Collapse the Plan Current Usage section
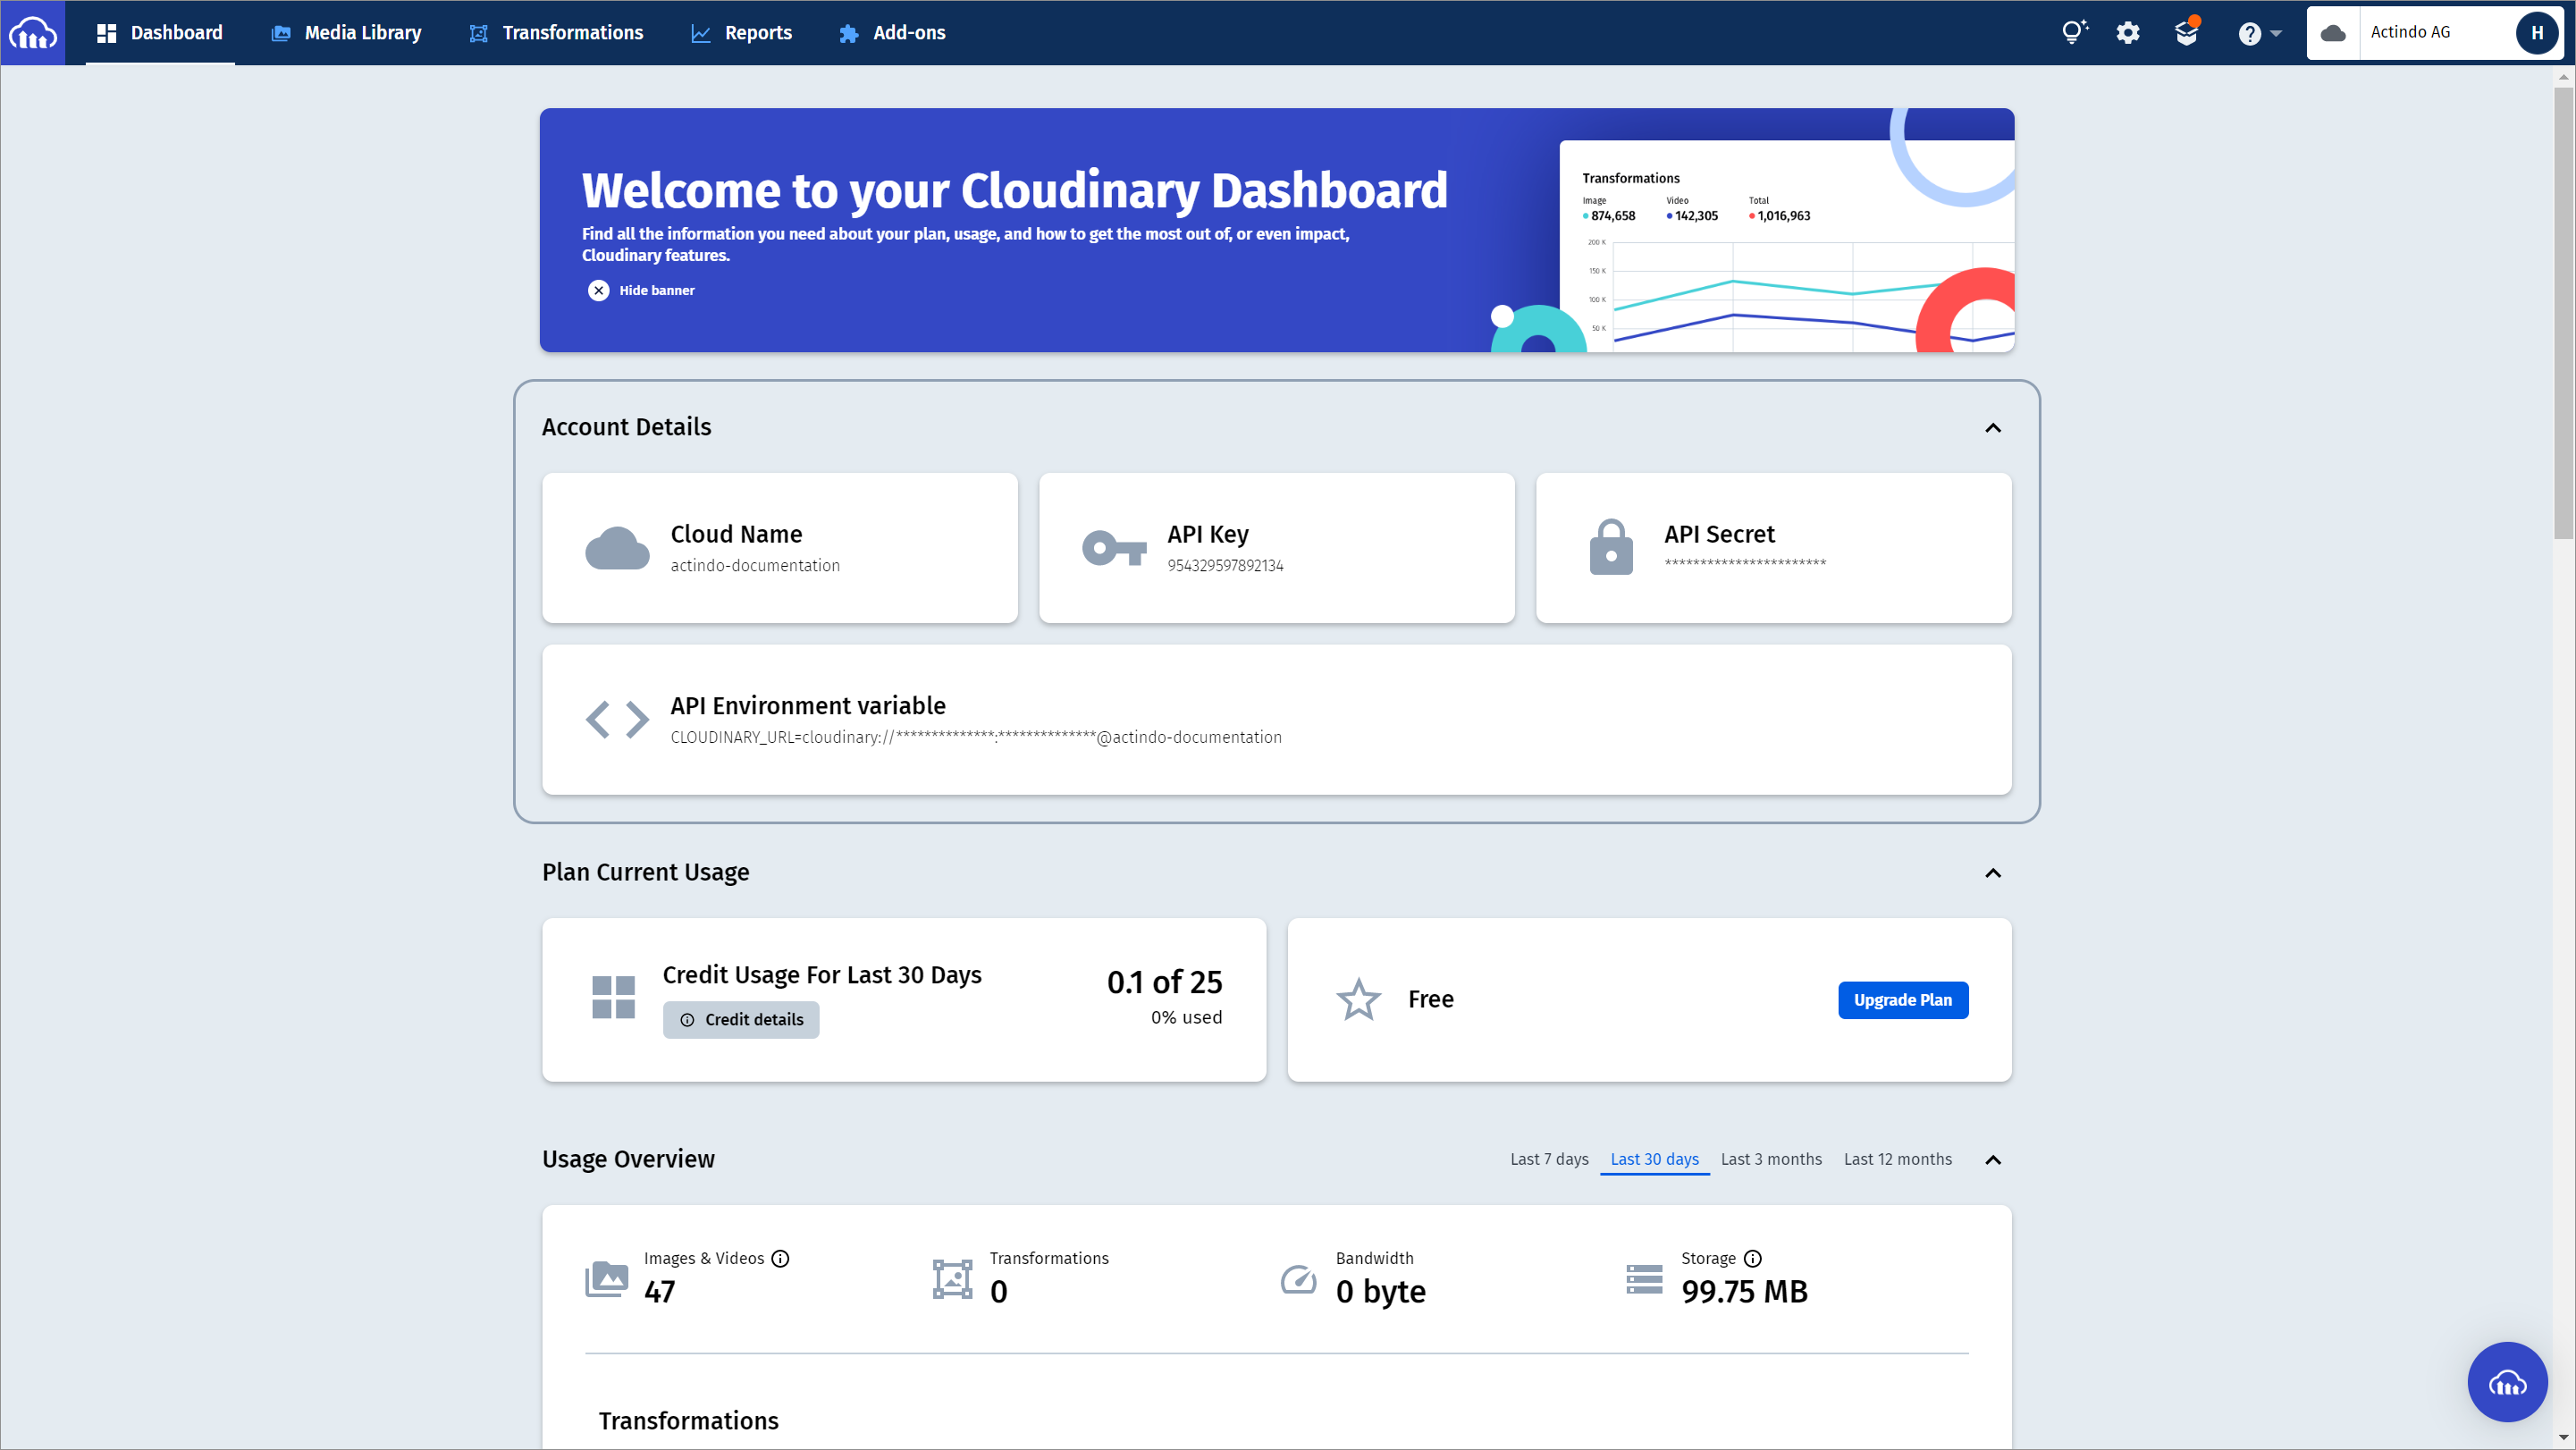The height and width of the screenshot is (1450, 2576). [1992, 873]
